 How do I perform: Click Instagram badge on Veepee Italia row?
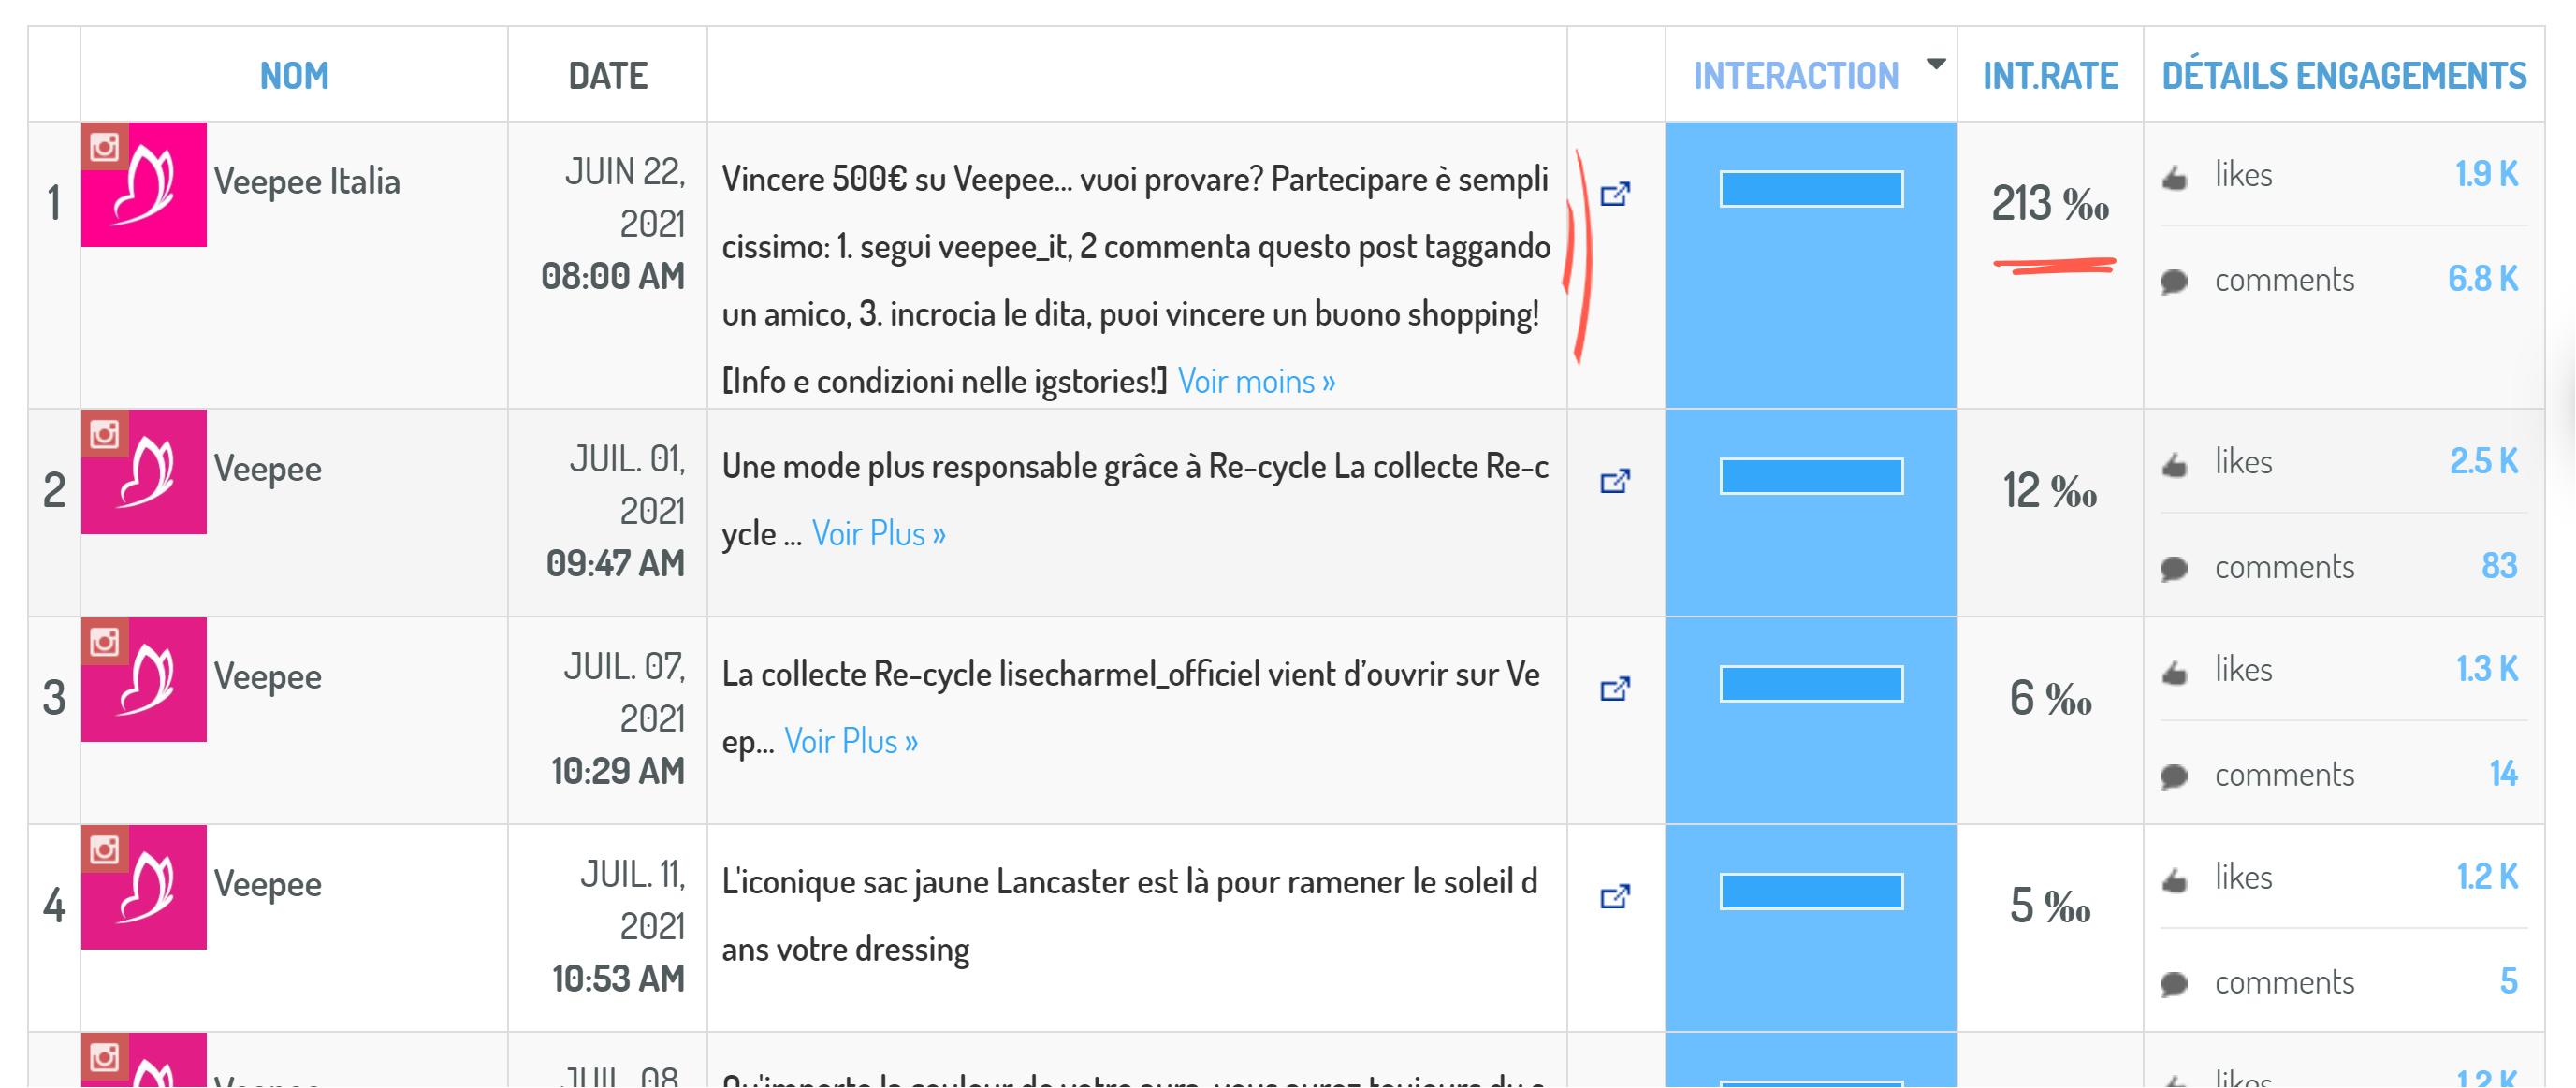coord(105,147)
